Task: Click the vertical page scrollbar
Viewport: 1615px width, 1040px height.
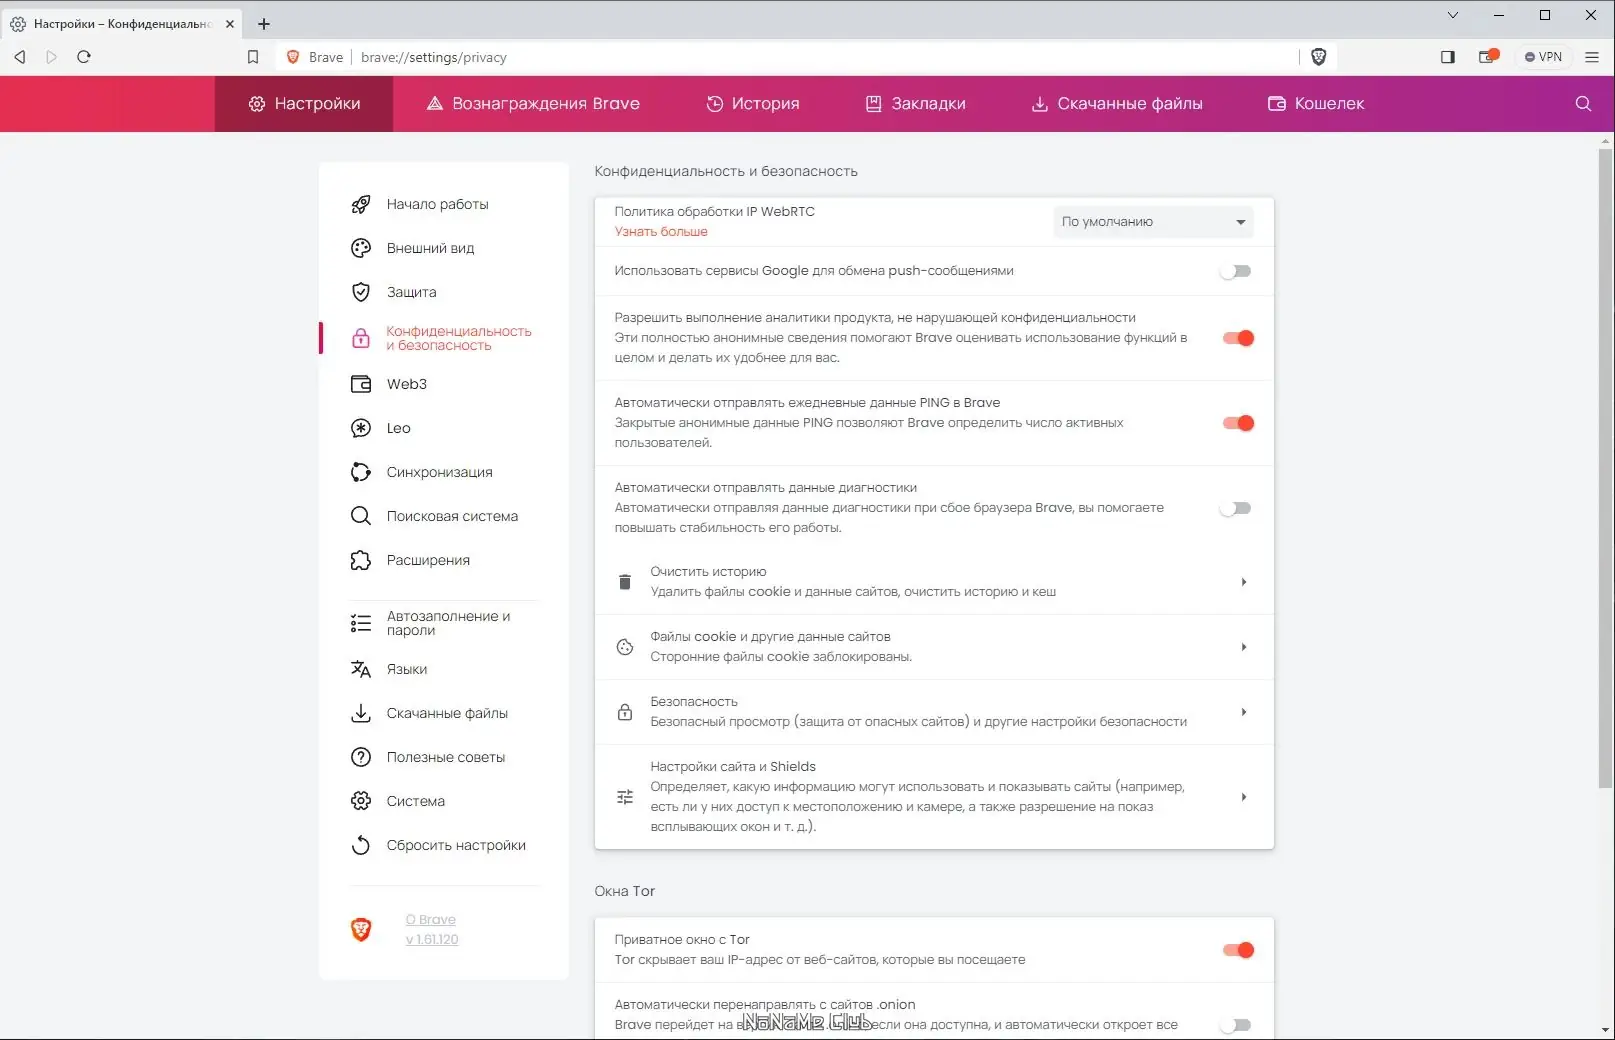Action: click(1606, 467)
